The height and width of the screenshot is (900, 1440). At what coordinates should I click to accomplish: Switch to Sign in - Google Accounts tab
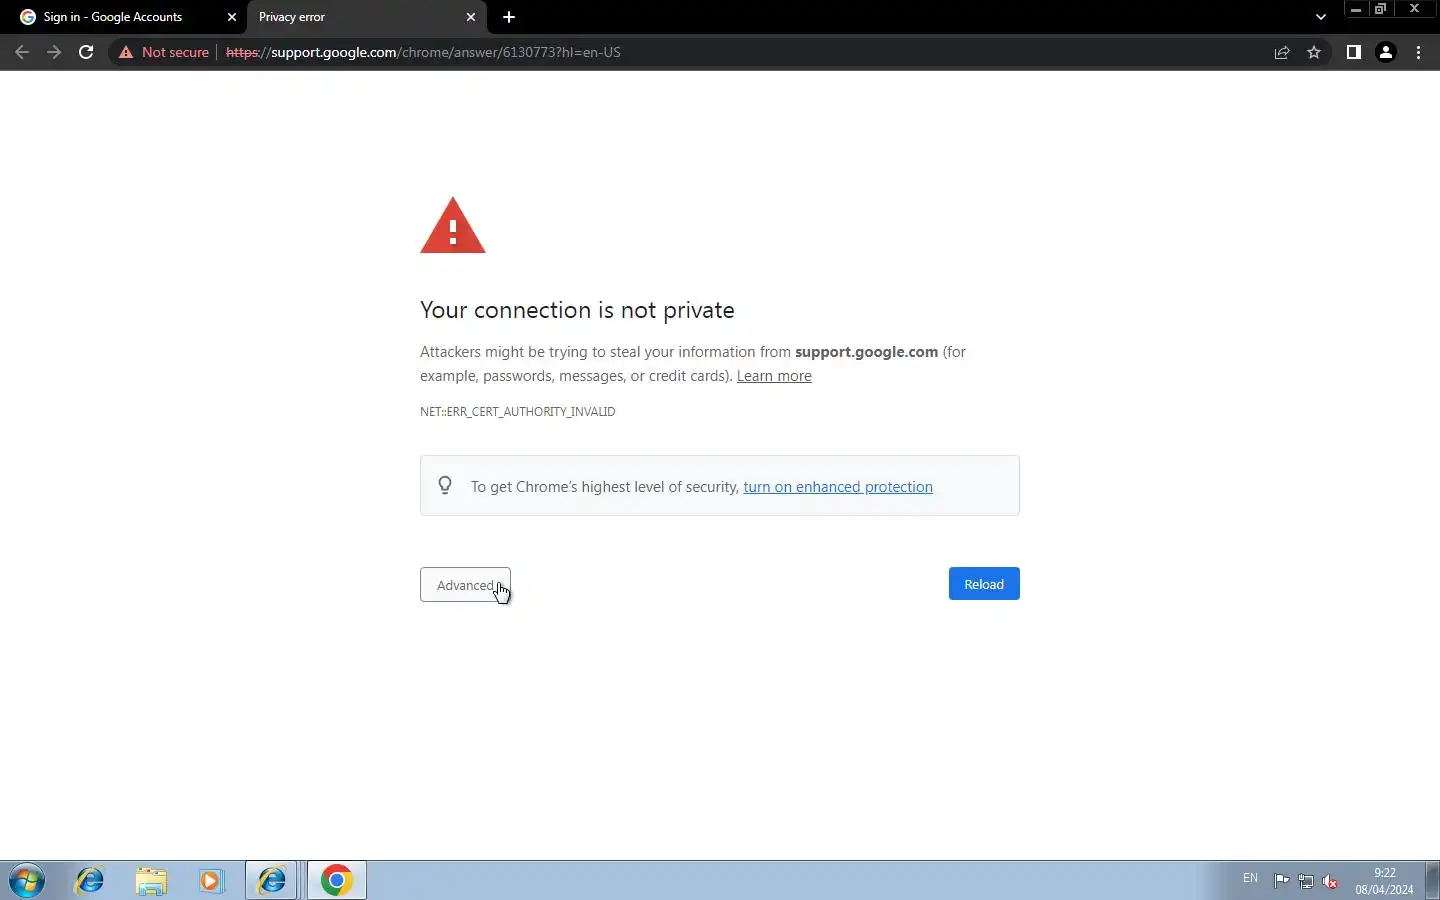tap(123, 17)
